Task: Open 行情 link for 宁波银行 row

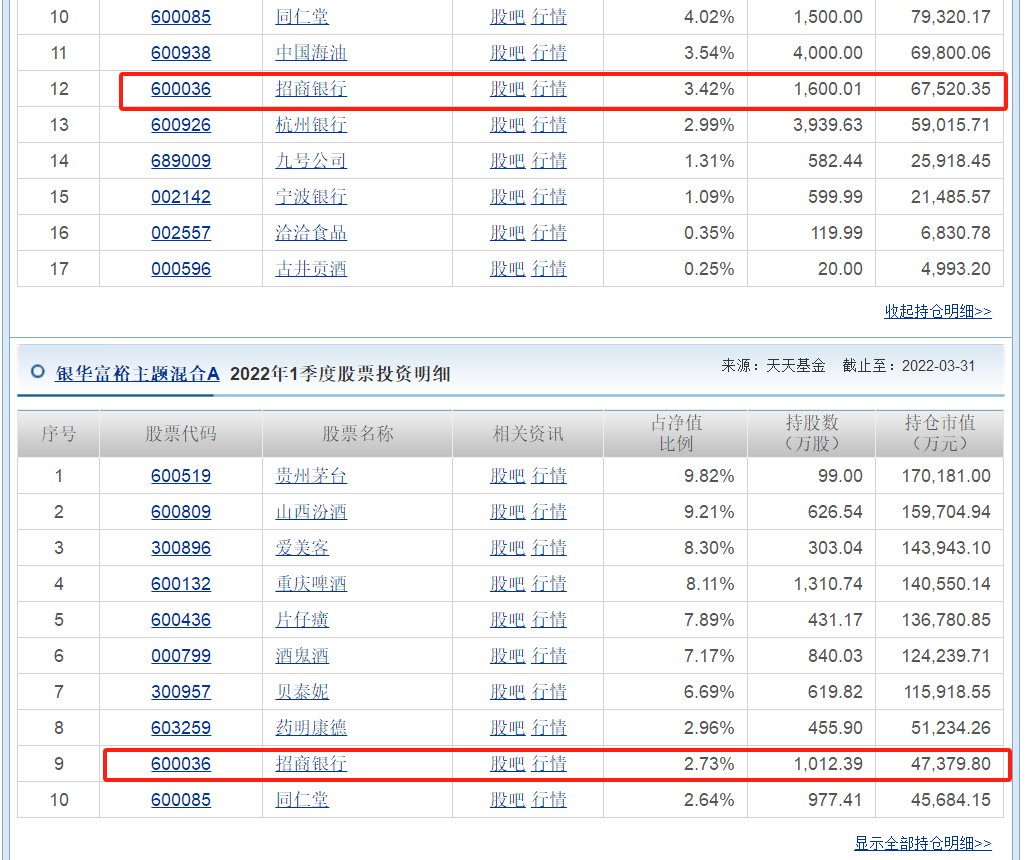Action: coord(549,196)
